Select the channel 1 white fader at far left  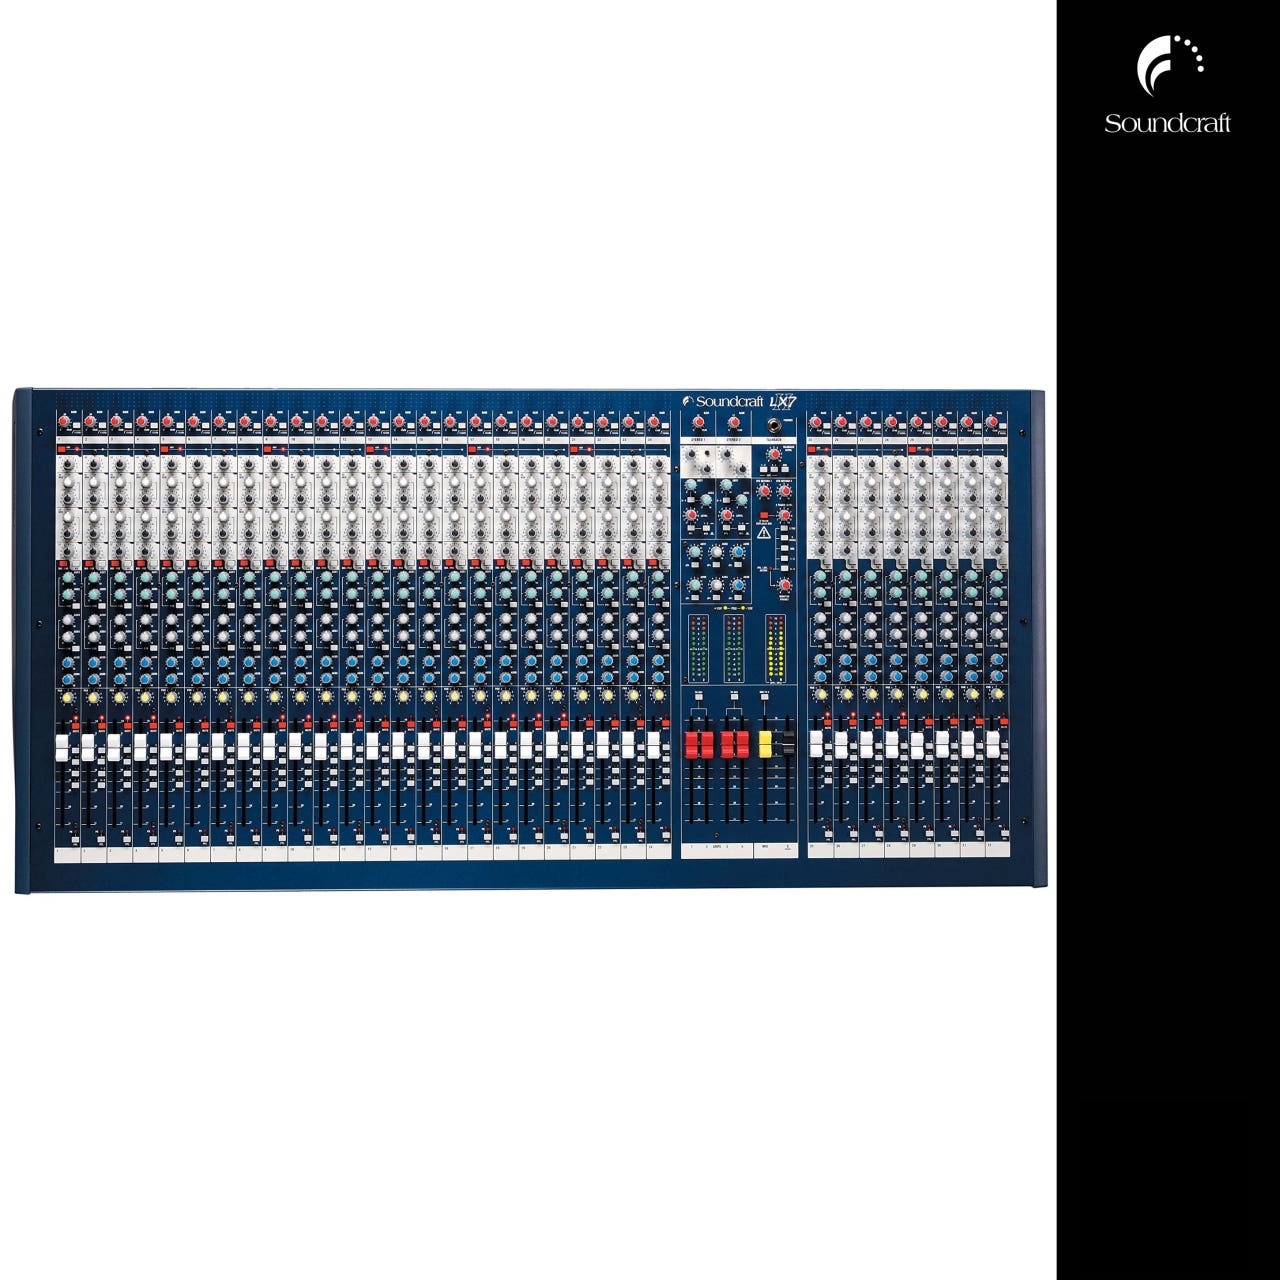pyautogui.click(x=62, y=748)
